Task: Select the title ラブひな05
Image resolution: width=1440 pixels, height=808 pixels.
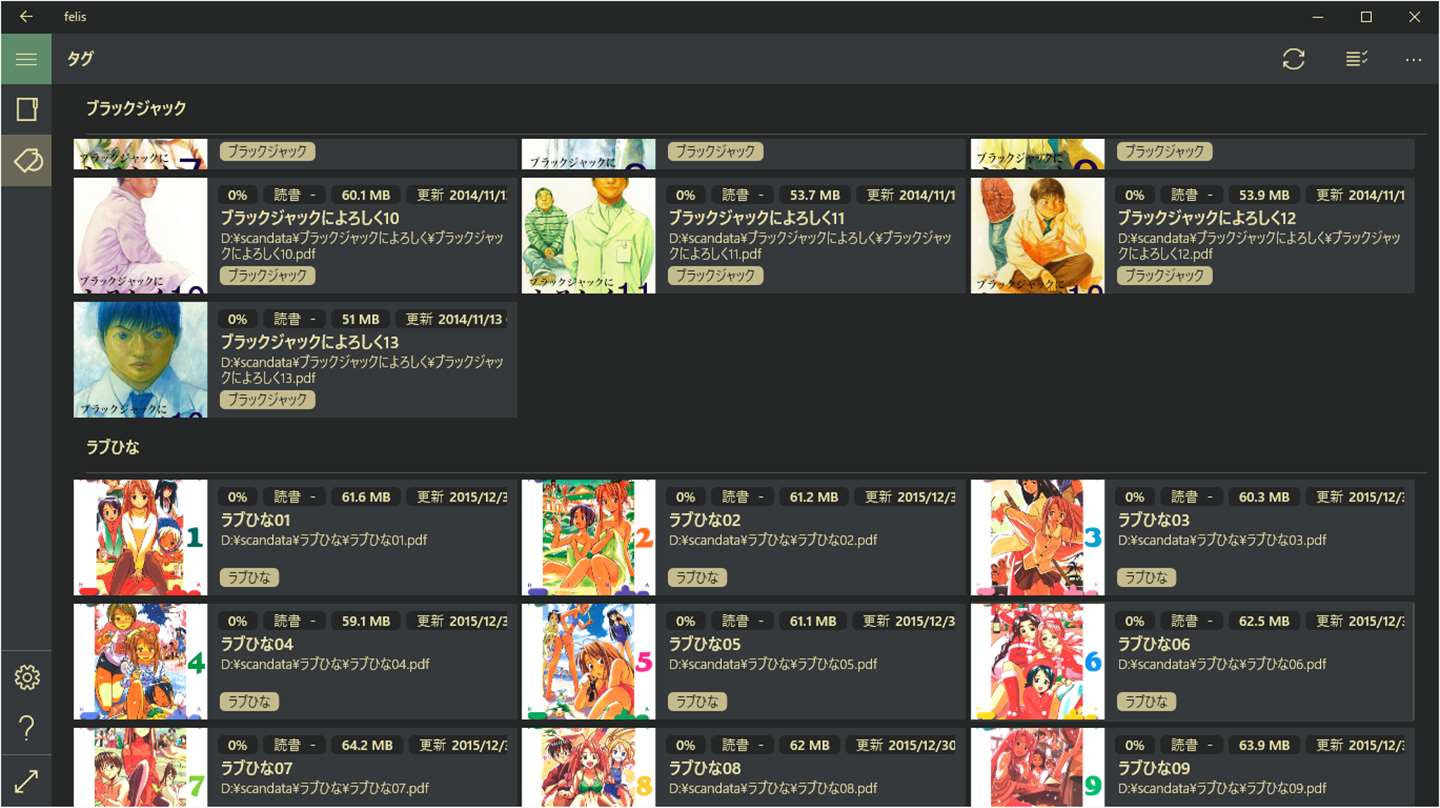Action: coord(705,644)
